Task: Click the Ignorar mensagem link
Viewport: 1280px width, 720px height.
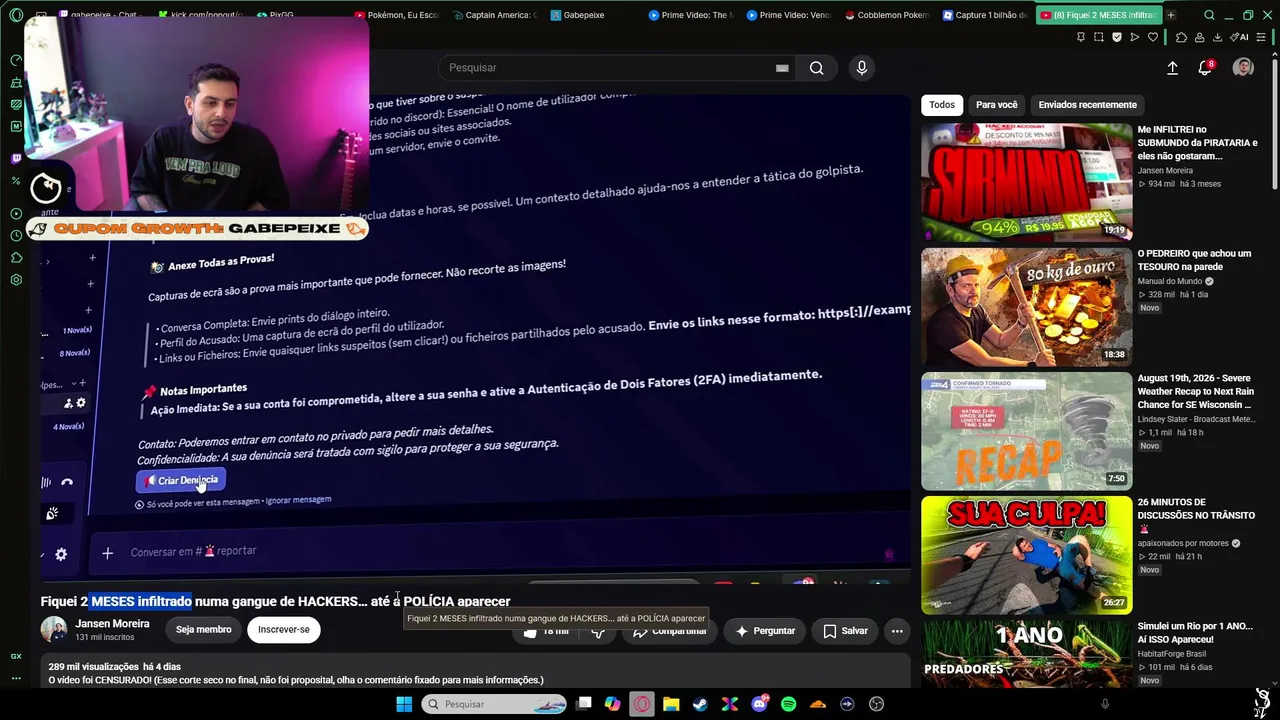Action: (298, 500)
